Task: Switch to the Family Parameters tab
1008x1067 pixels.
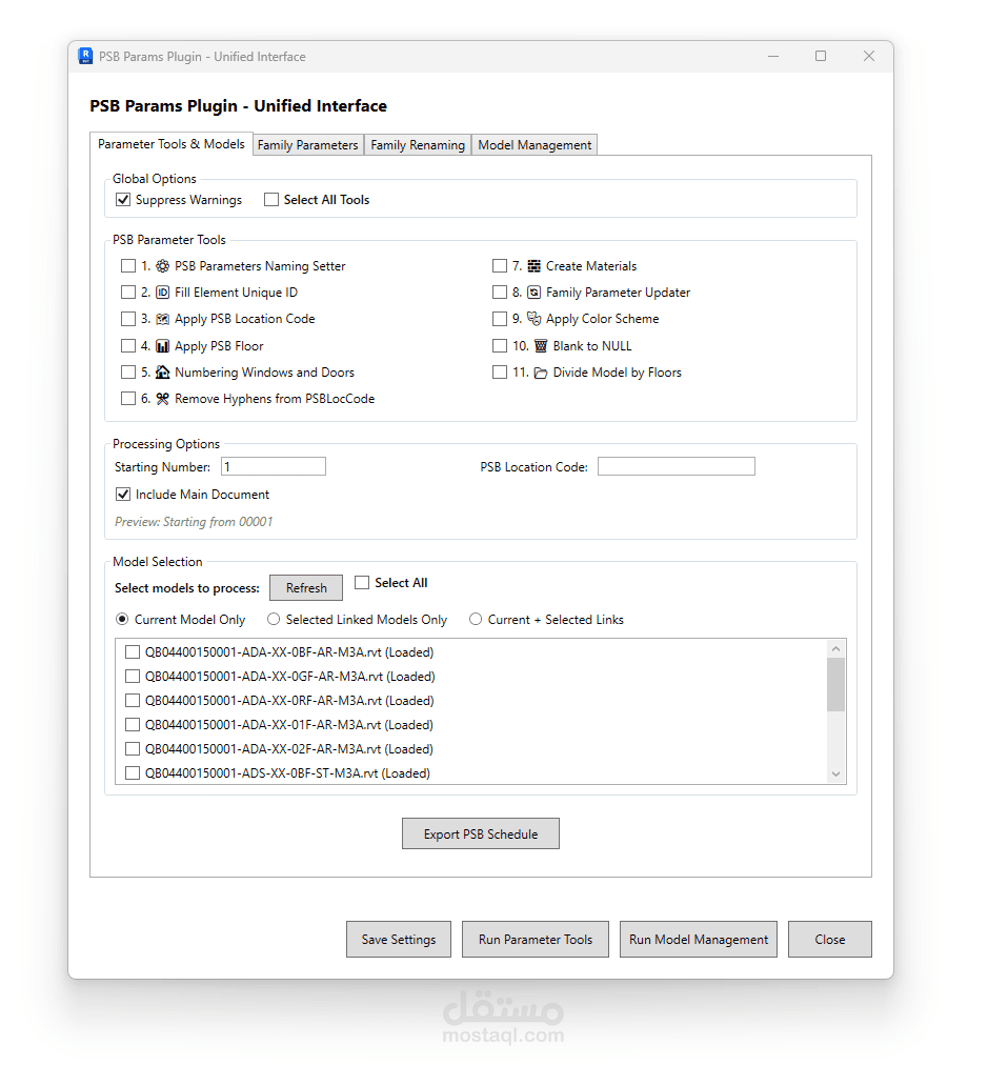Action: click(x=307, y=145)
